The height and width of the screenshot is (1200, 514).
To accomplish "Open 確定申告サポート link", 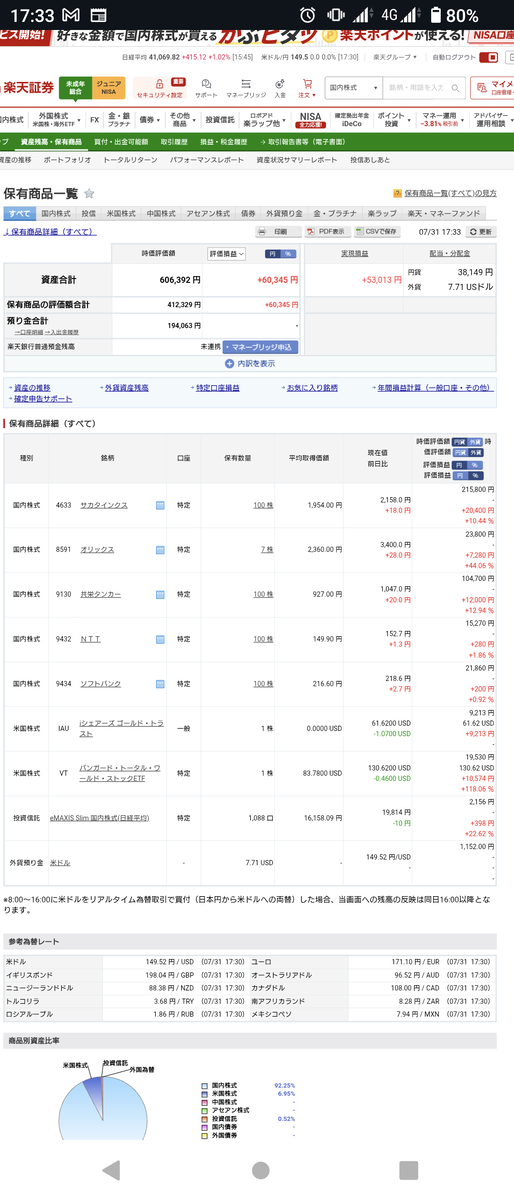I will coord(41,399).
